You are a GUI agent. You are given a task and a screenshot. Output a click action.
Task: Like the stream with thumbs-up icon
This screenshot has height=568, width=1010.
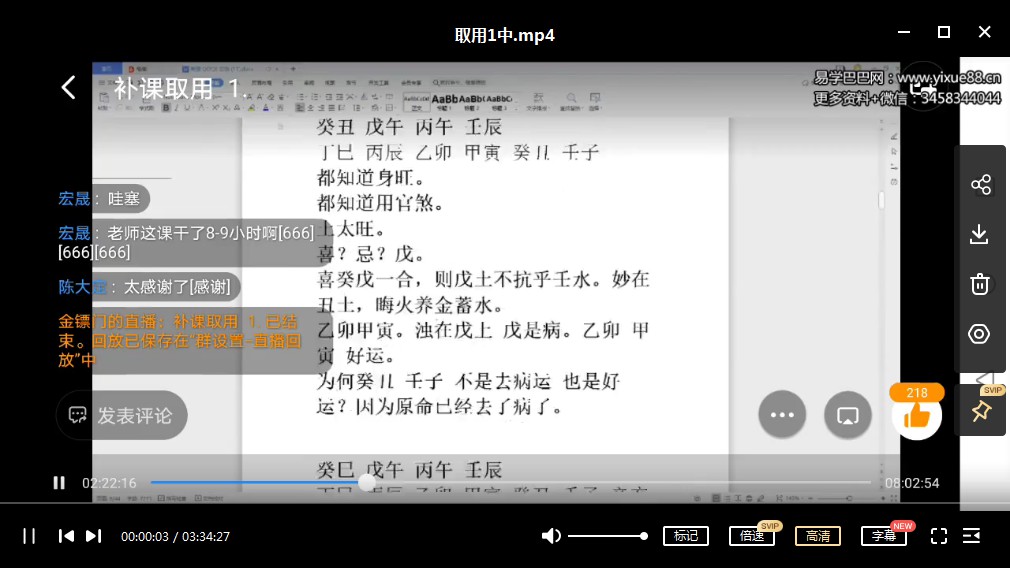pyautogui.click(x=916, y=415)
